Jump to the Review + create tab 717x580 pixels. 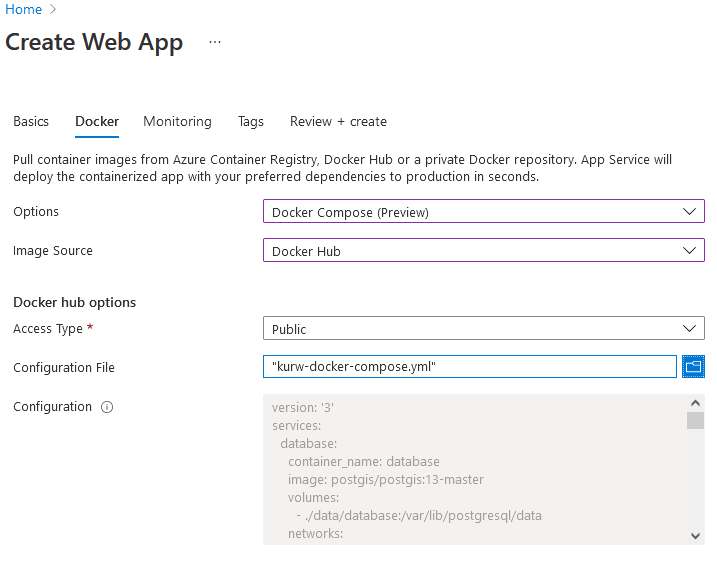tap(338, 121)
